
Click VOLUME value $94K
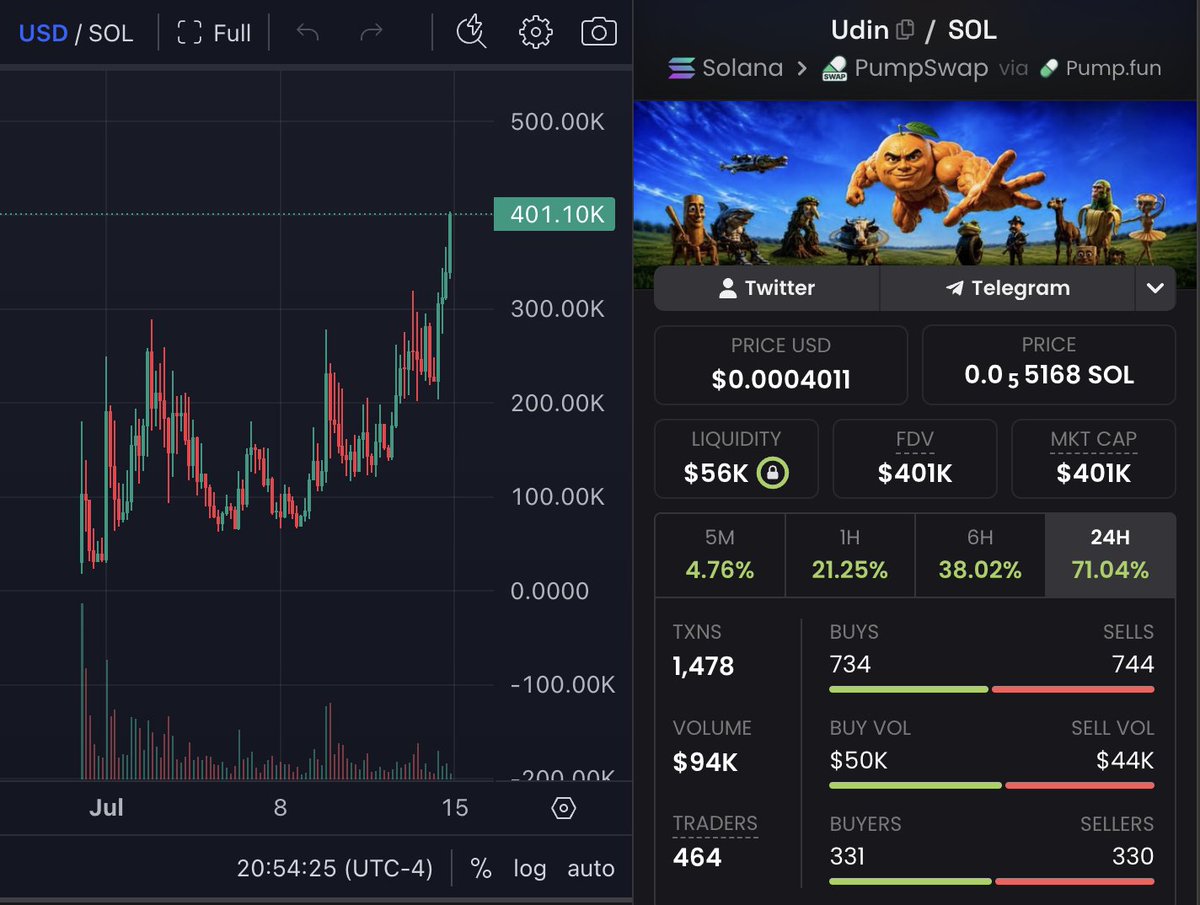pos(705,762)
